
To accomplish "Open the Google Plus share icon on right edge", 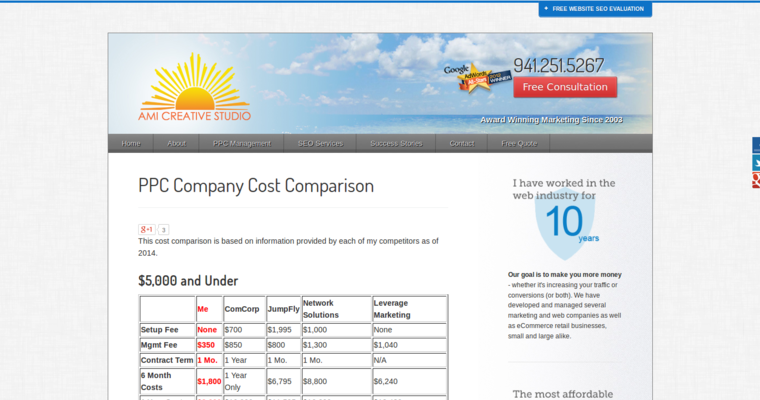I will (x=756, y=181).
